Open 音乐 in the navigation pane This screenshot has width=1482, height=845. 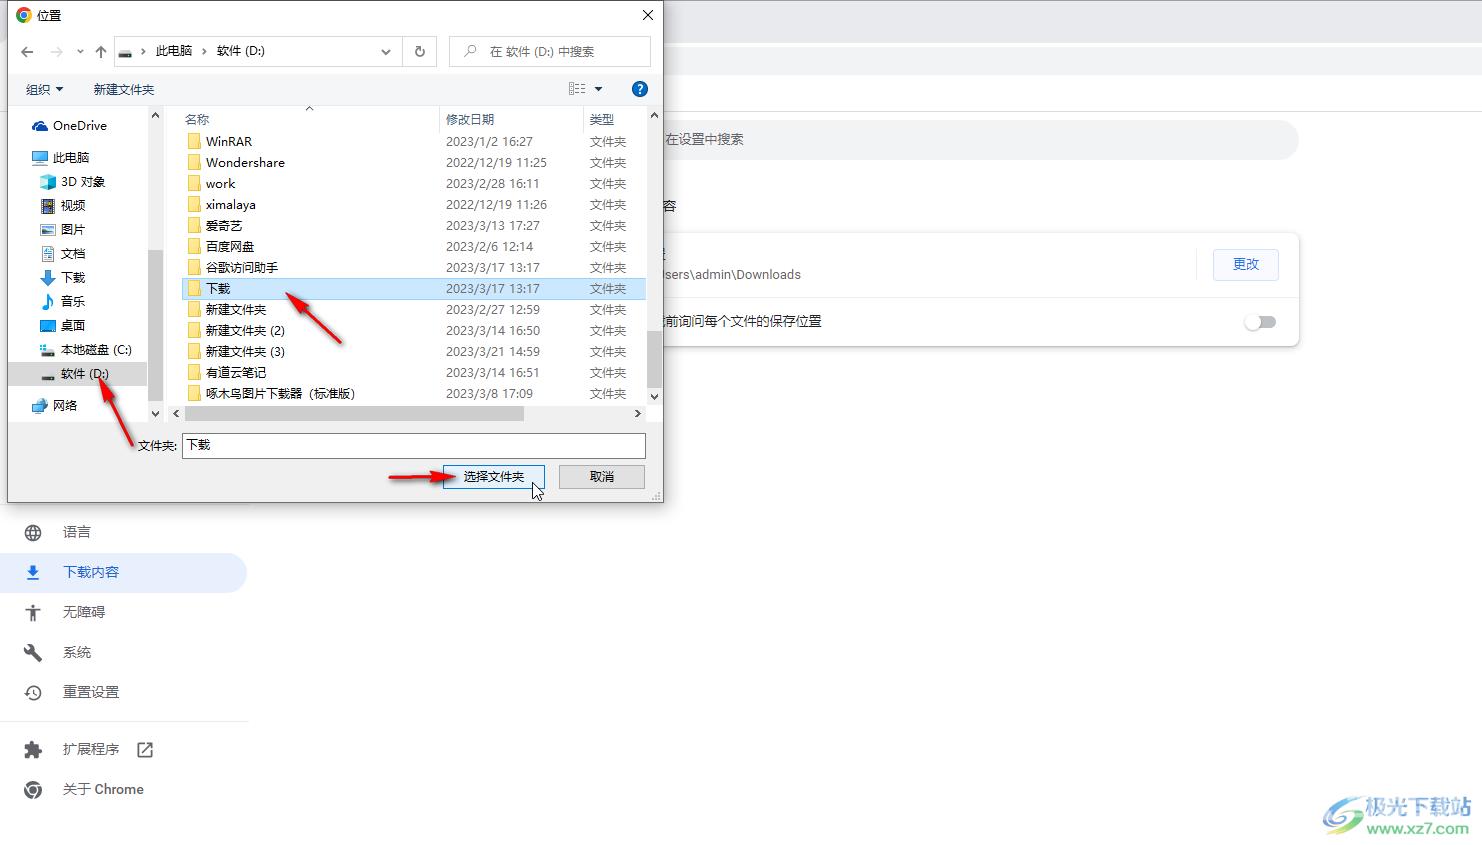(63, 302)
